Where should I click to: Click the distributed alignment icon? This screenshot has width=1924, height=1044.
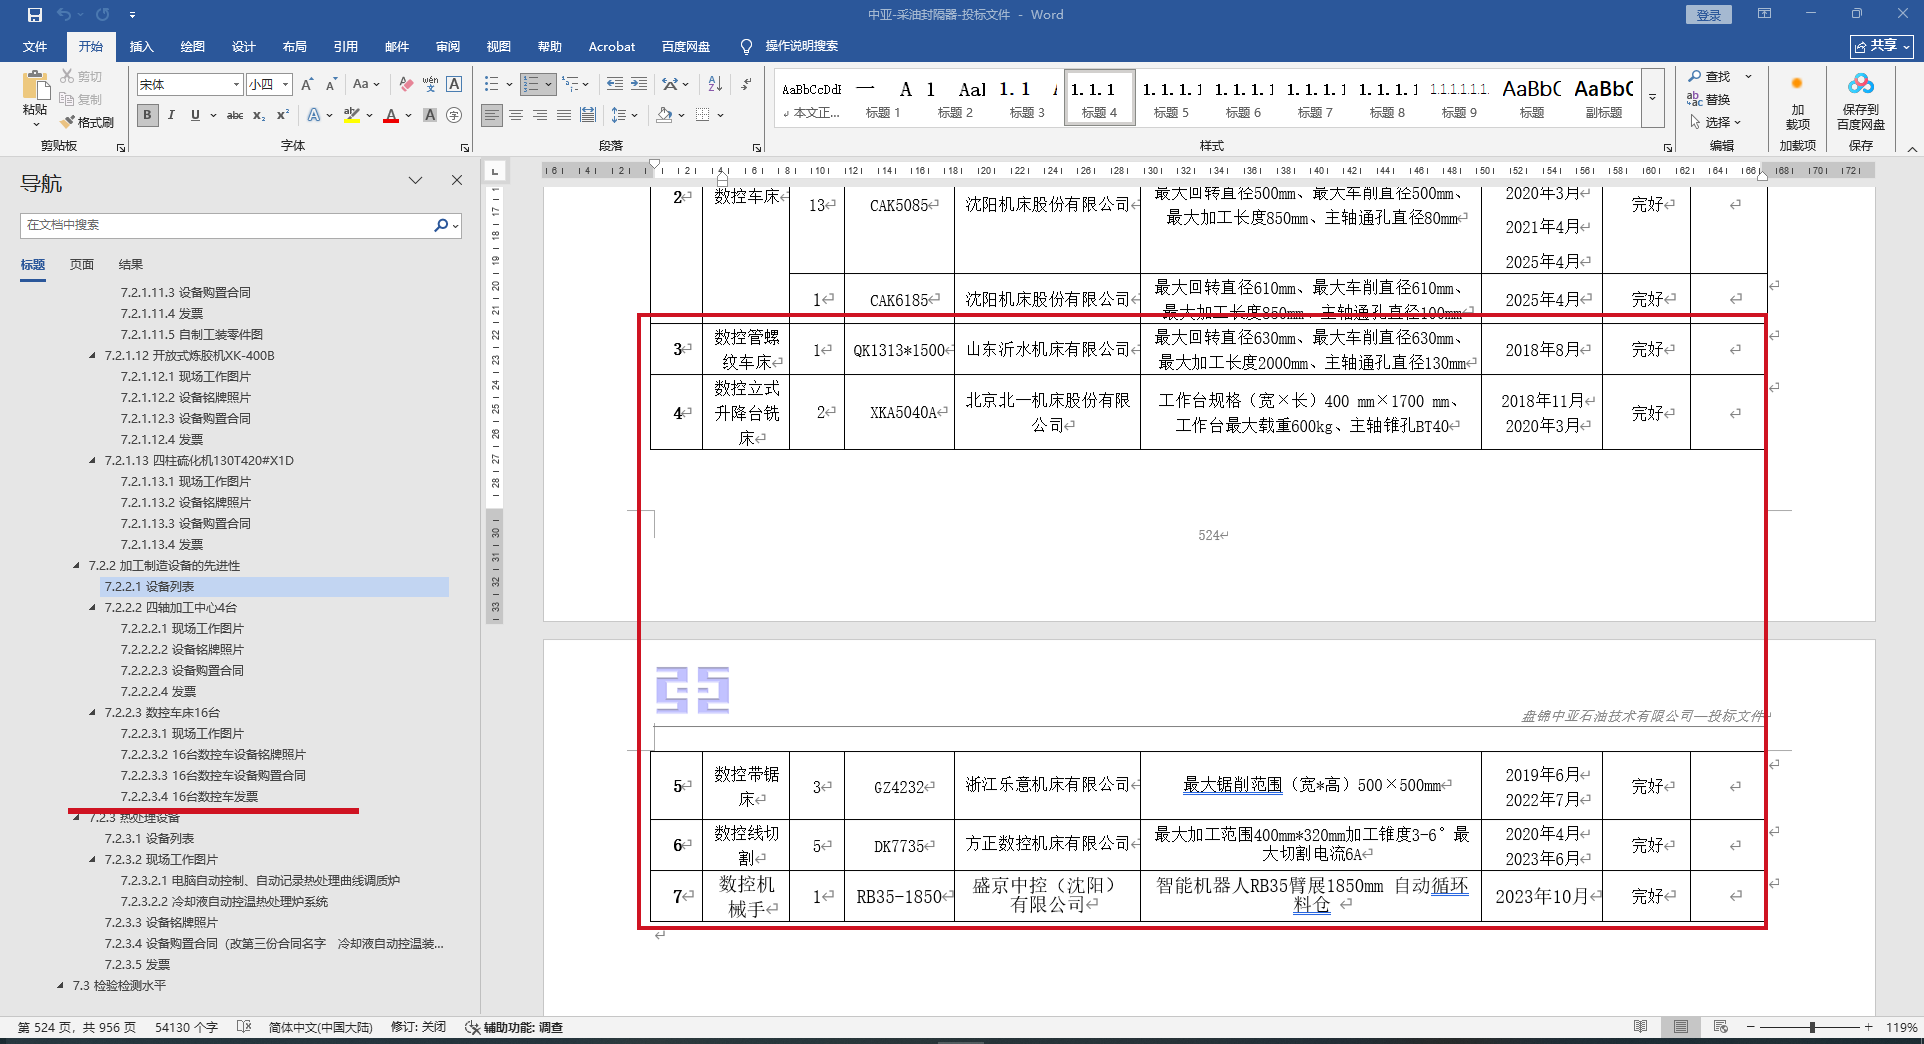(588, 115)
